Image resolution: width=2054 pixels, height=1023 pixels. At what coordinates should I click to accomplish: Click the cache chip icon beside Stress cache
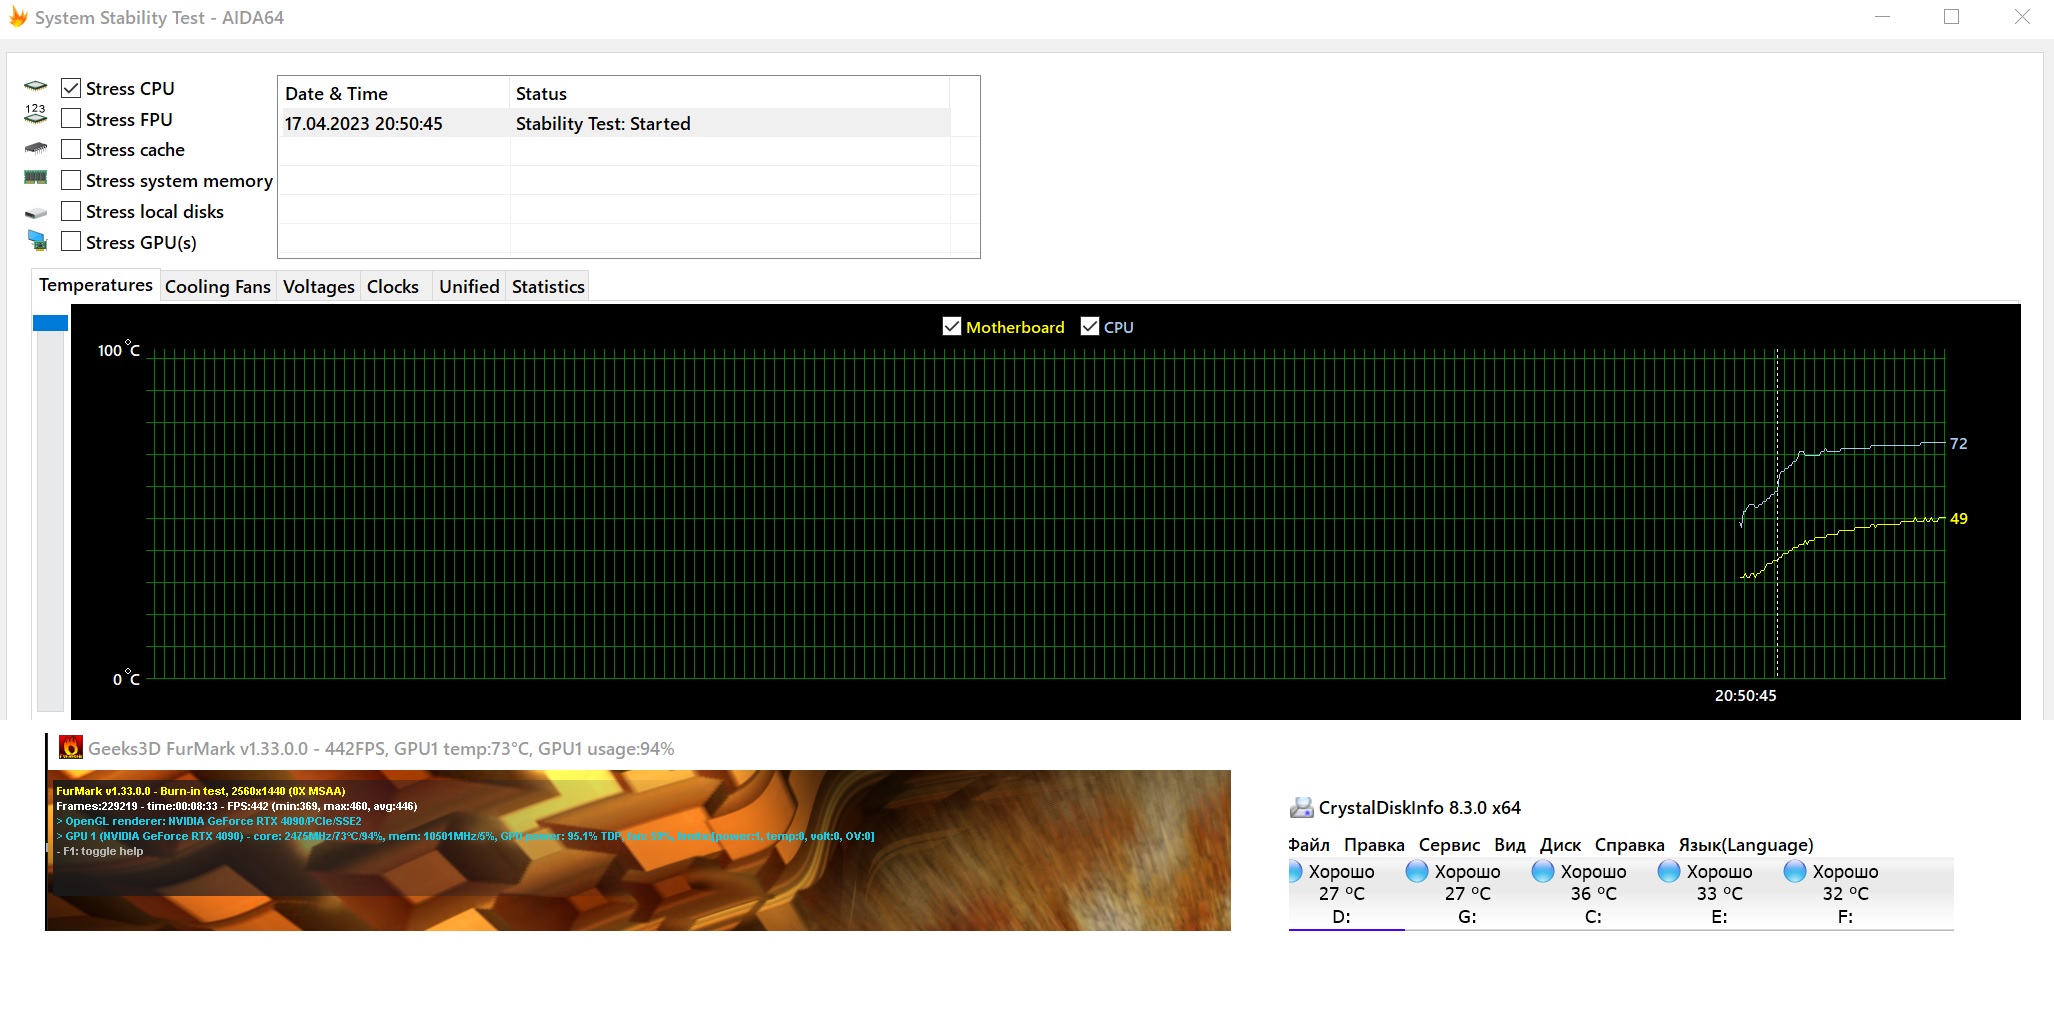tap(36, 149)
